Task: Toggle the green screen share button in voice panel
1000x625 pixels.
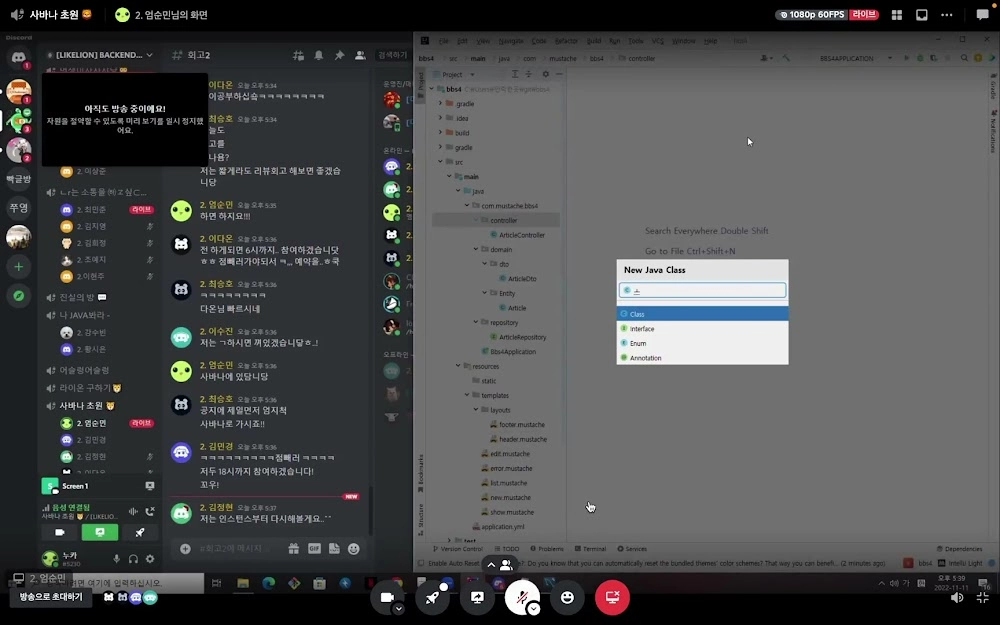Action: coord(99,532)
